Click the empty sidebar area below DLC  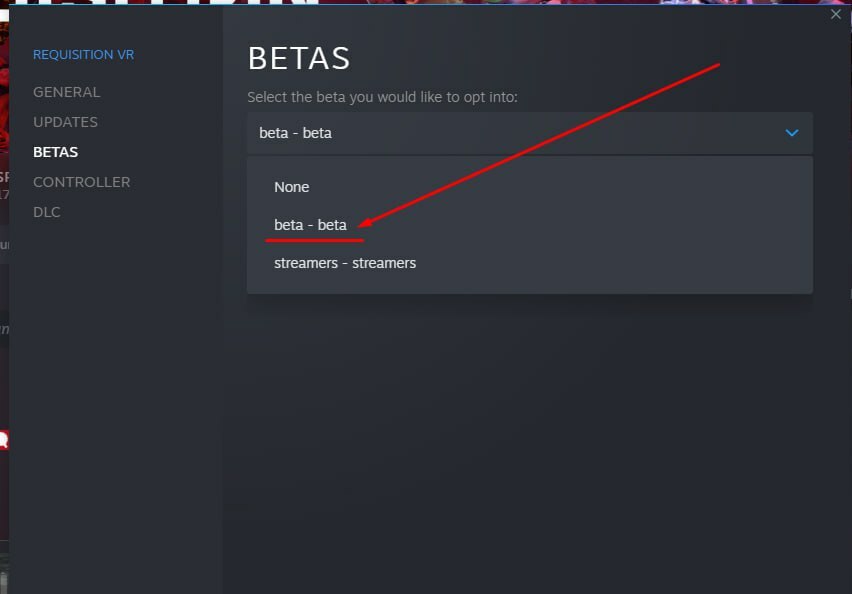115,400
